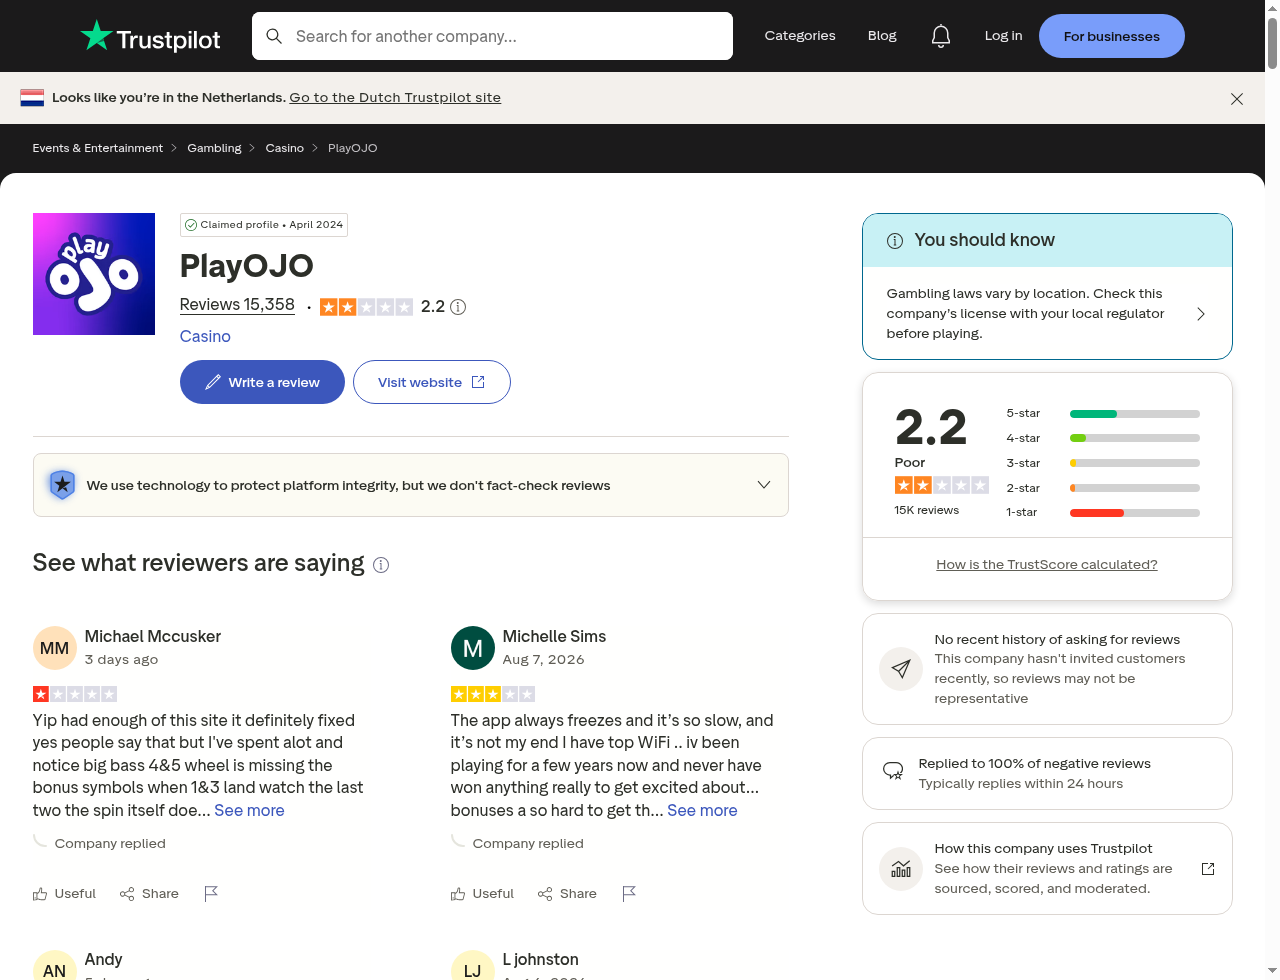This screenshot has width=1280, height=980.
Task: Open the Categories menu
Action: [800, 36]
